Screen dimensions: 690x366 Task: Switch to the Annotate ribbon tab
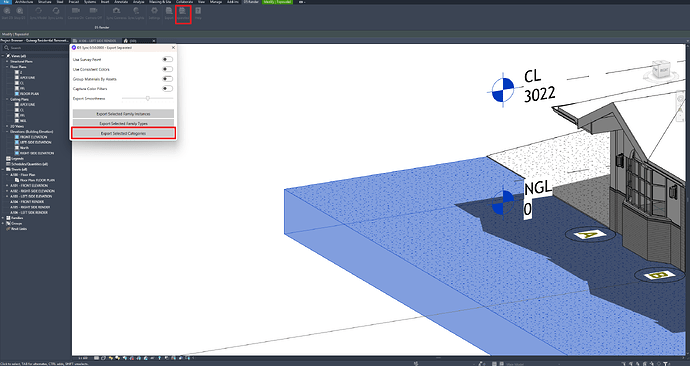[x=121, y=2]
